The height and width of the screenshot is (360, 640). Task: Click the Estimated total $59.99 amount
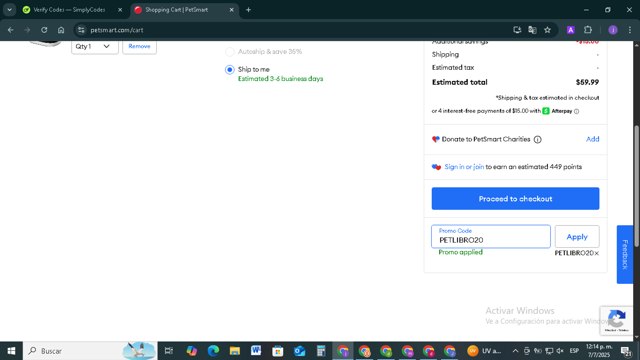click(x=587, y=82)
